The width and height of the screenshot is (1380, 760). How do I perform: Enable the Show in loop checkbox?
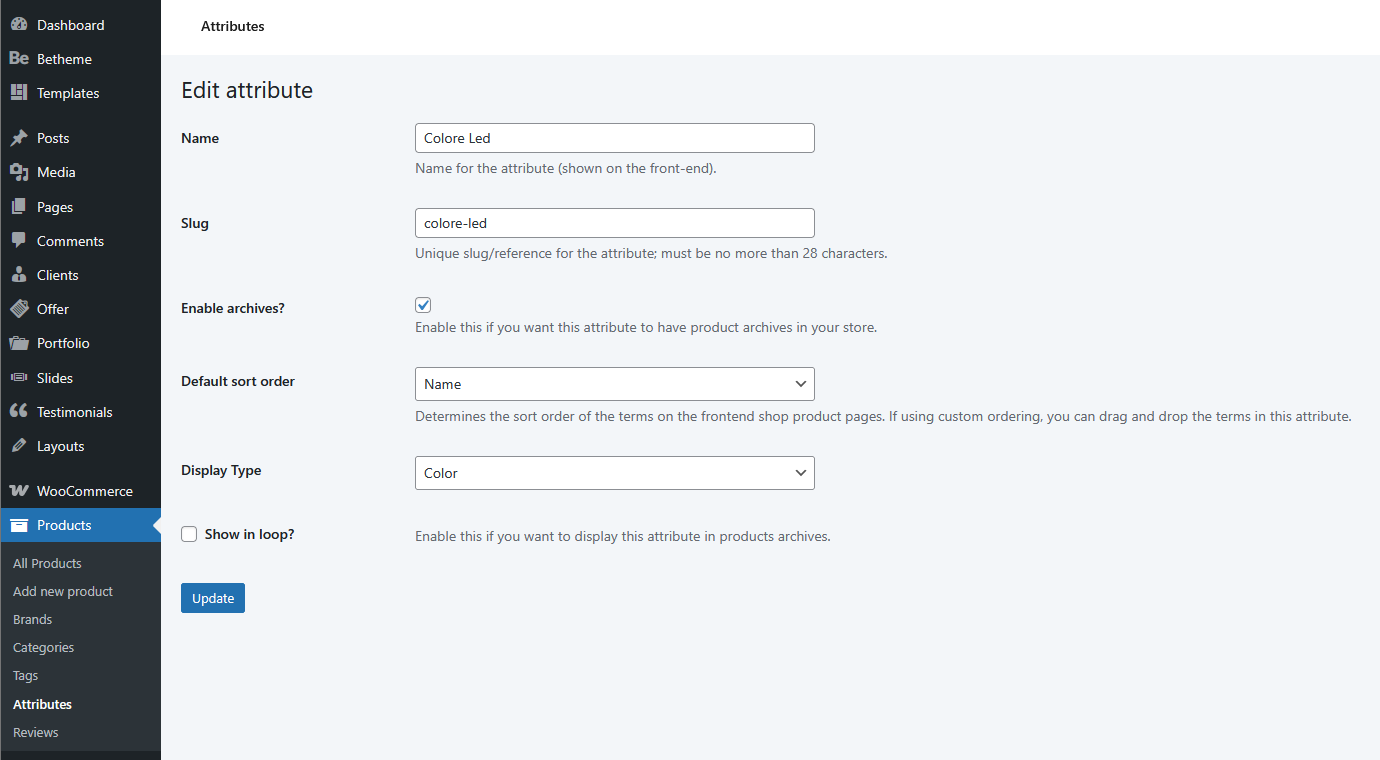click(x=189, y=534)
